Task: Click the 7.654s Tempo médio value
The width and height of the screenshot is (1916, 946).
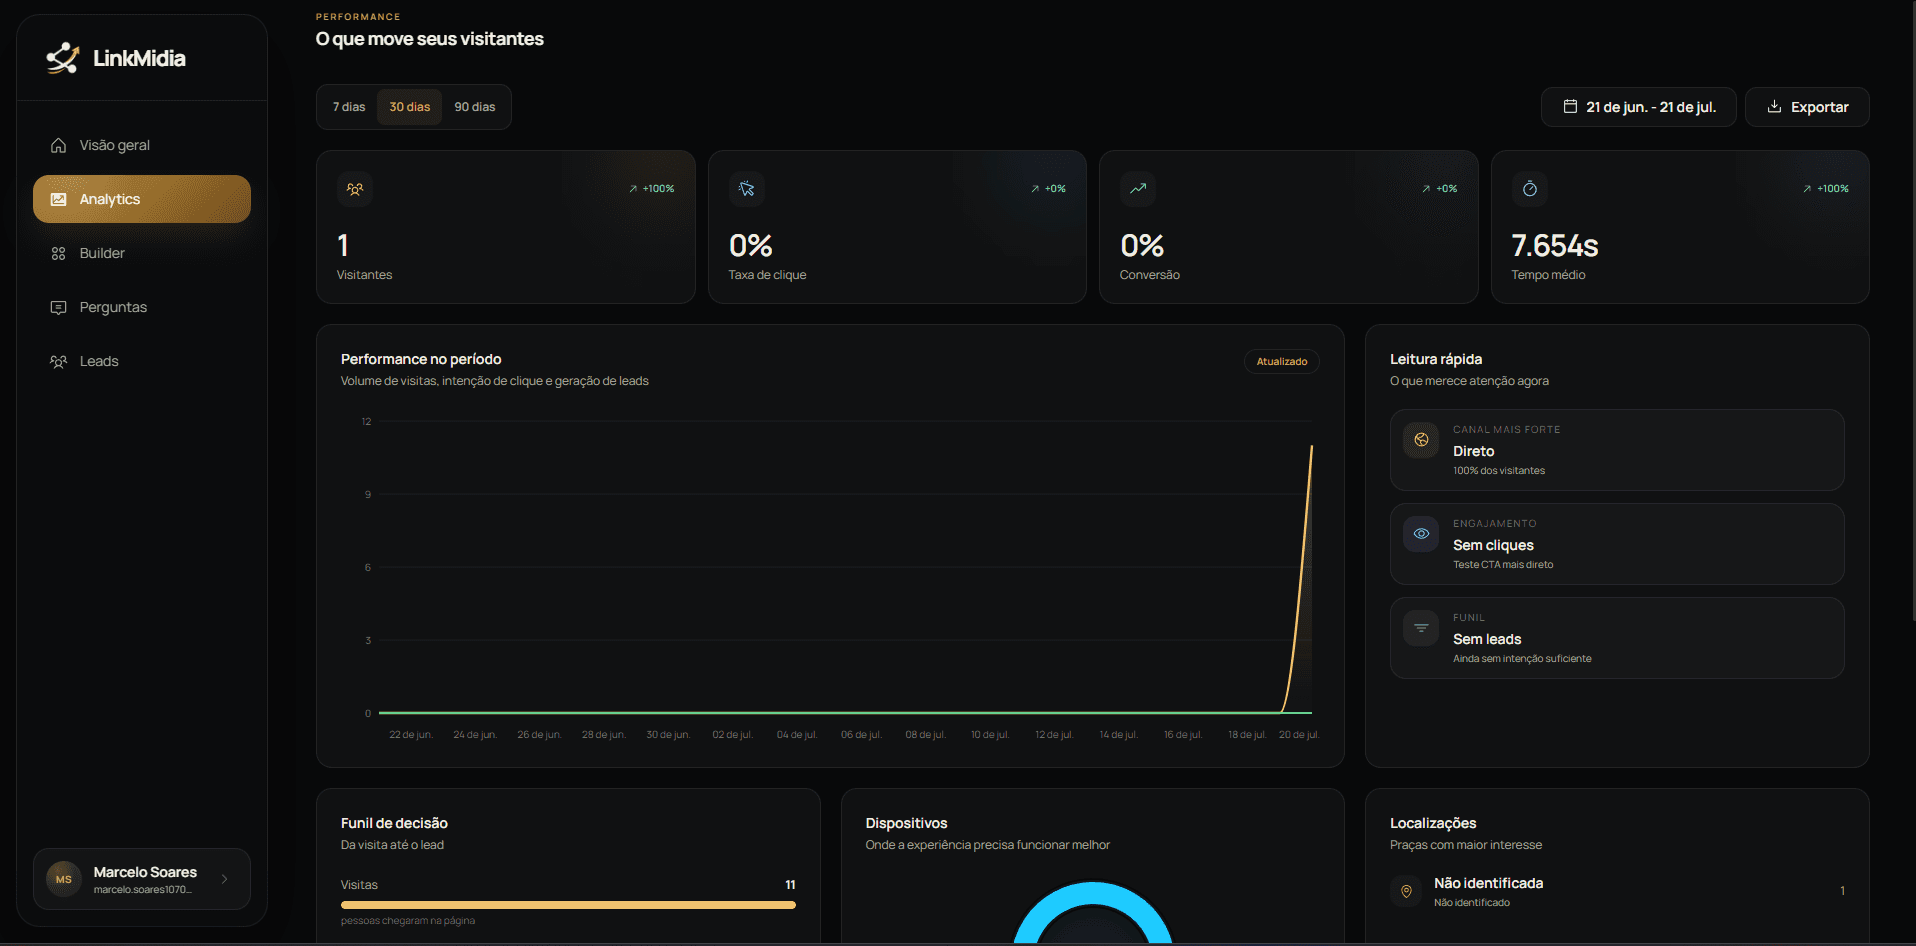Action: coord(1555,246)
